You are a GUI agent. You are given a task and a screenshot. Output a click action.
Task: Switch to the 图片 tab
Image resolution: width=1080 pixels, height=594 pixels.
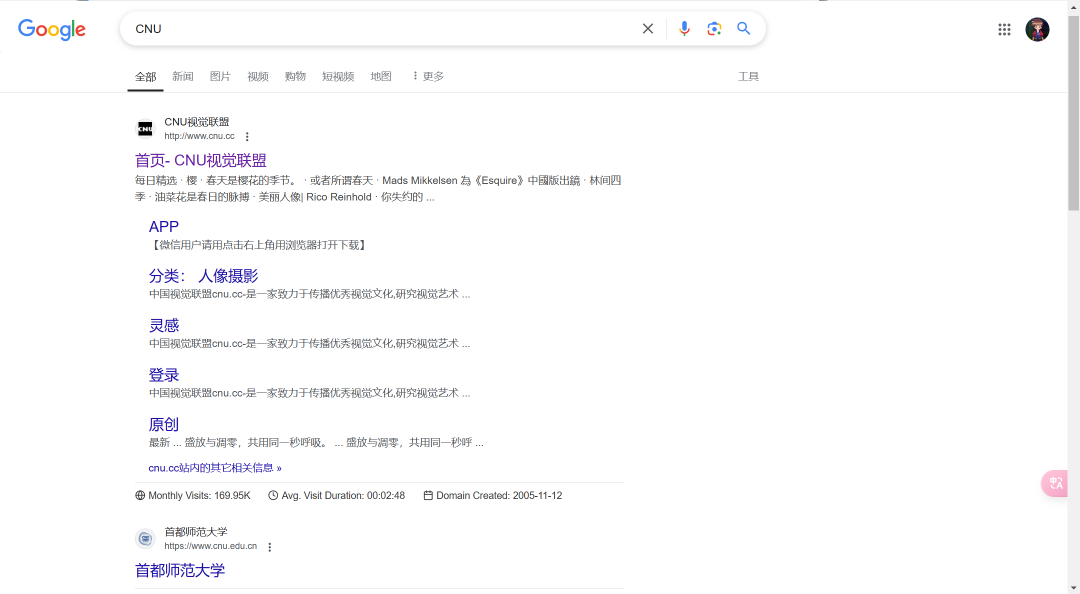(x=220, y=76)
